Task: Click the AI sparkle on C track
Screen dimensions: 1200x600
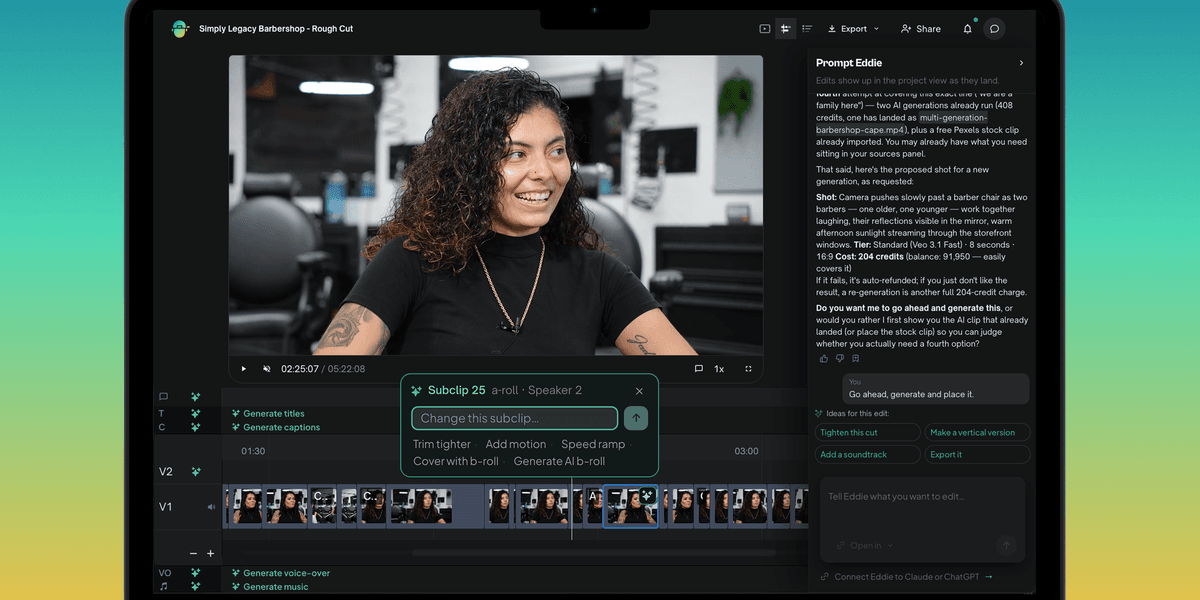Action: (x=196, y=427)
